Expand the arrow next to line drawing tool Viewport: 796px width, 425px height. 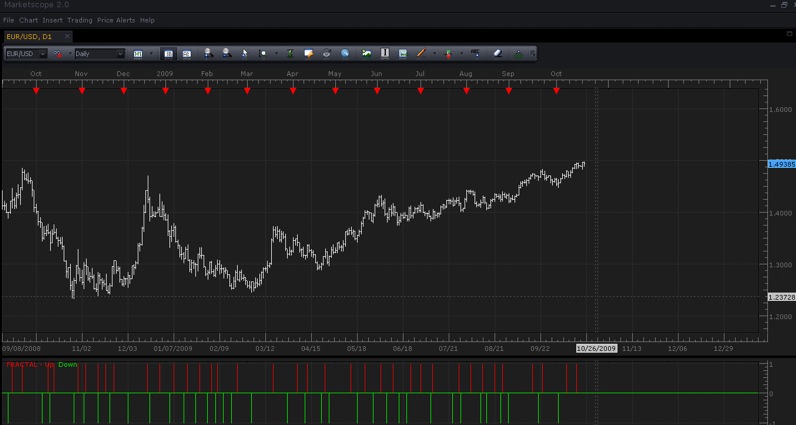click(435, 53)
